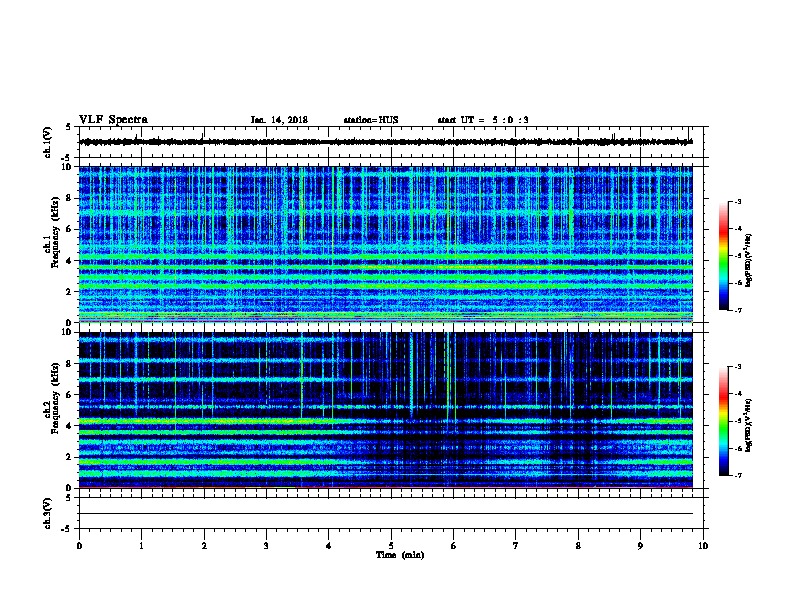This screenshot has height=612, width=792.
Task: Click the ch.2 spectrogram colorbar
Action: tap(723, 421)
